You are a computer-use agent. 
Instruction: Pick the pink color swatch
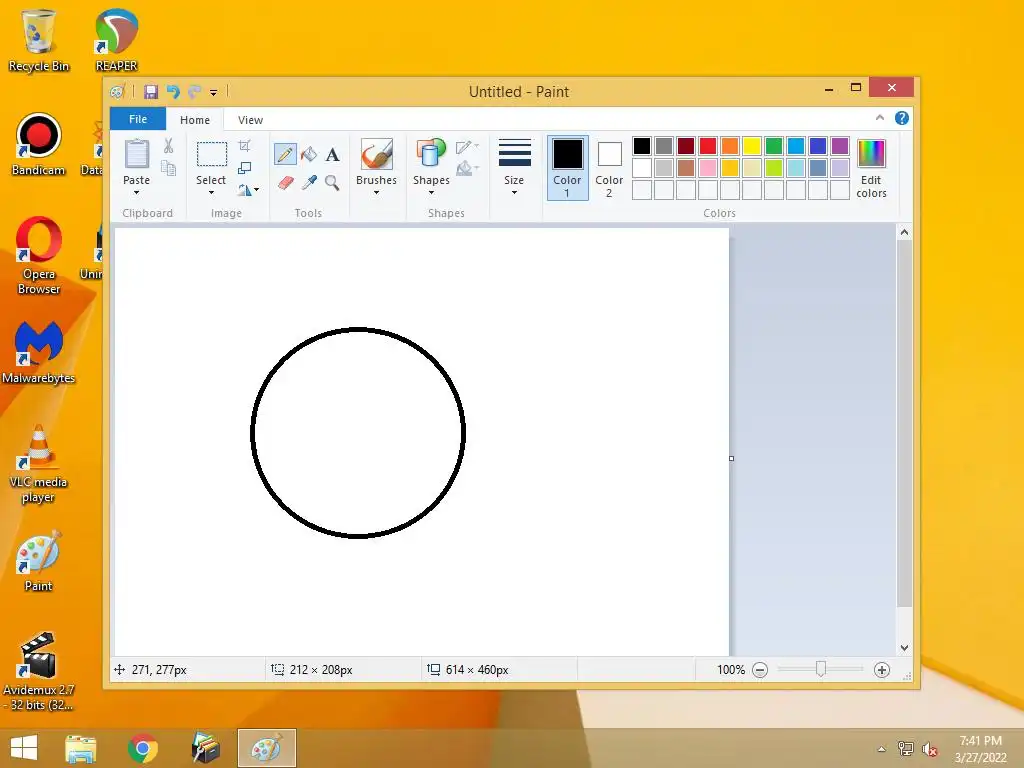pyautogui.click(x=708, y=168)
